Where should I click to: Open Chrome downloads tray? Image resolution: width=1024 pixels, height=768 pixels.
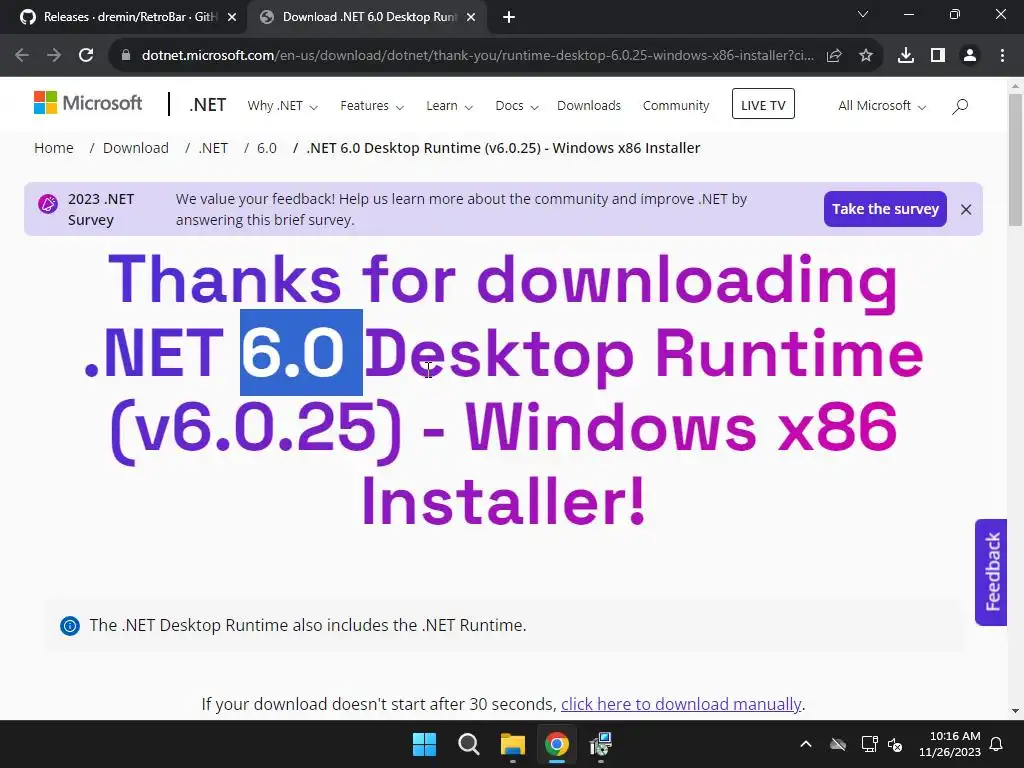point(906,56)
